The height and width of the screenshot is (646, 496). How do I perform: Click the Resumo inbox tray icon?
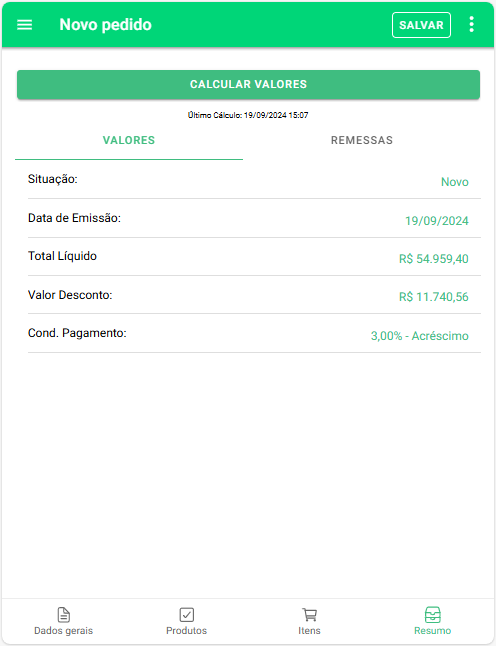[x=433, y=615]
